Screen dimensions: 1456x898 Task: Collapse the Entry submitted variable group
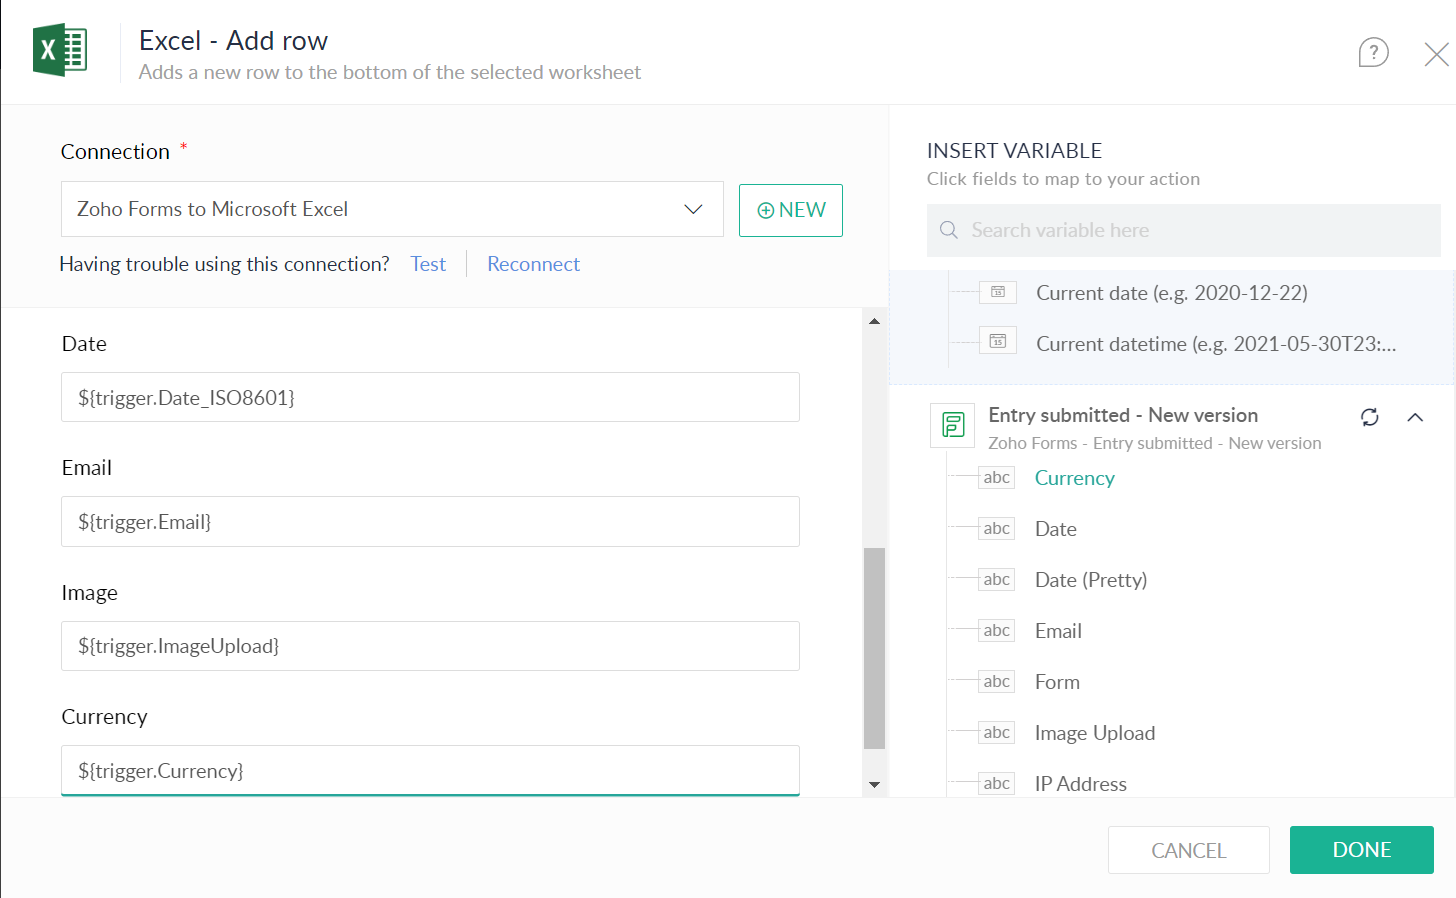(1415, 417)
